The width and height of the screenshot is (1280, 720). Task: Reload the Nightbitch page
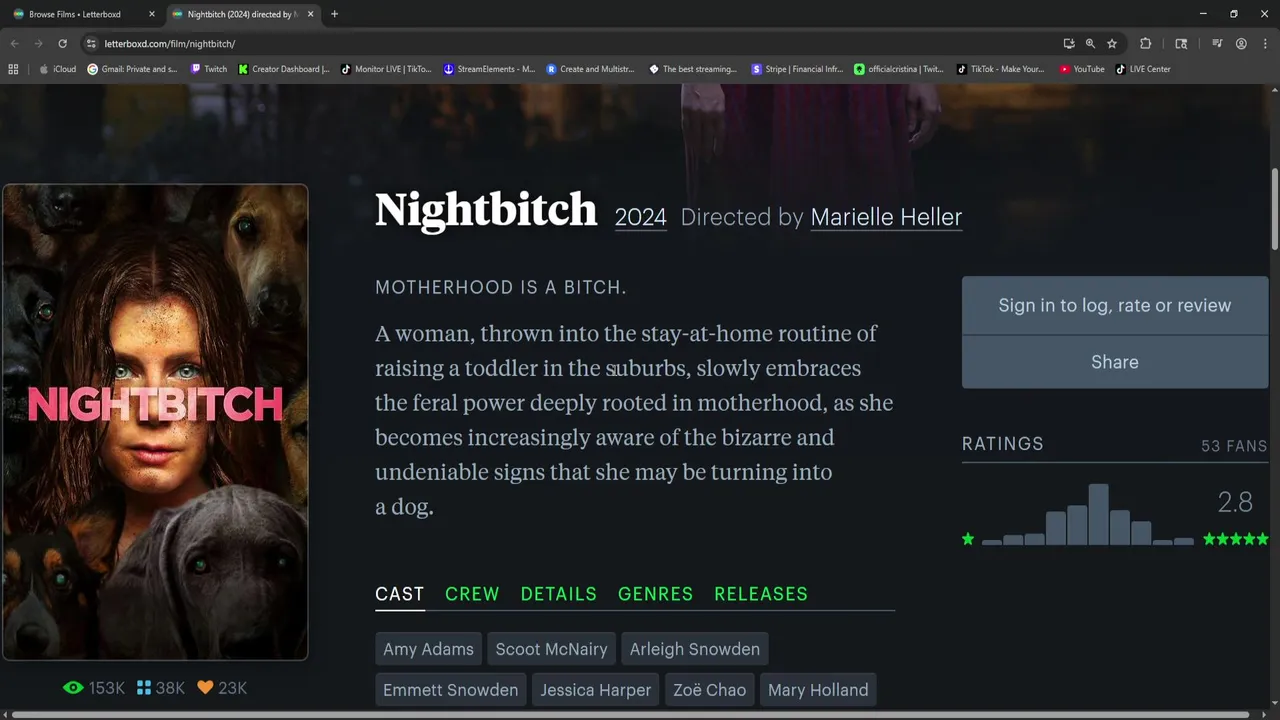(62, 44)
